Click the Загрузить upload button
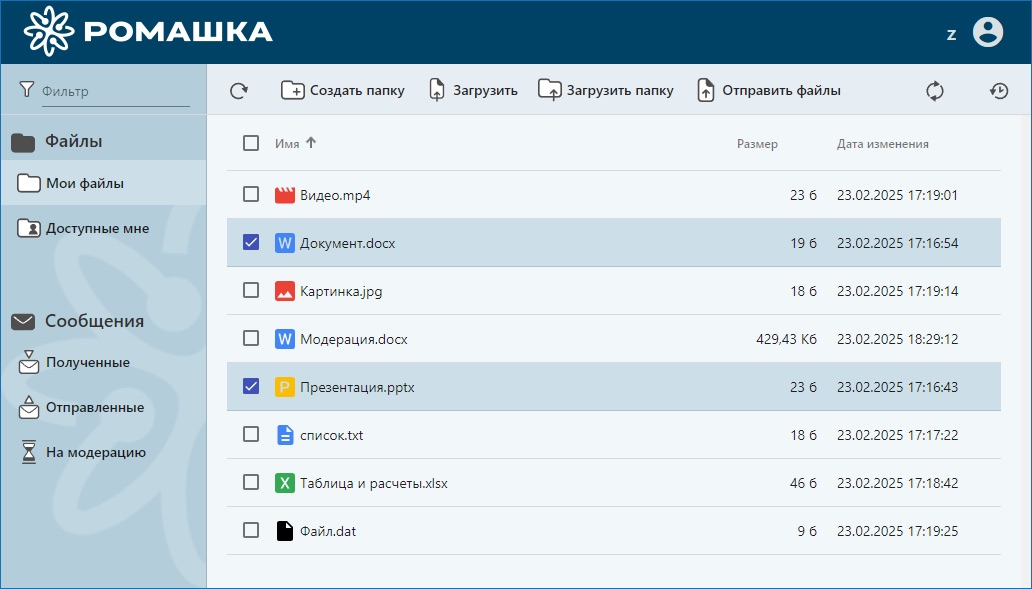This screenshot has height=589, width=1032. point(473,91)
